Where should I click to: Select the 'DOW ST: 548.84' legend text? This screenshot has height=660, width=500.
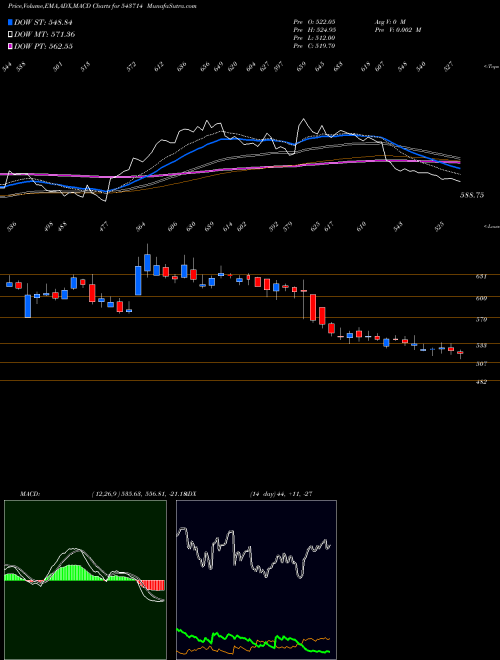pos(44,23)
